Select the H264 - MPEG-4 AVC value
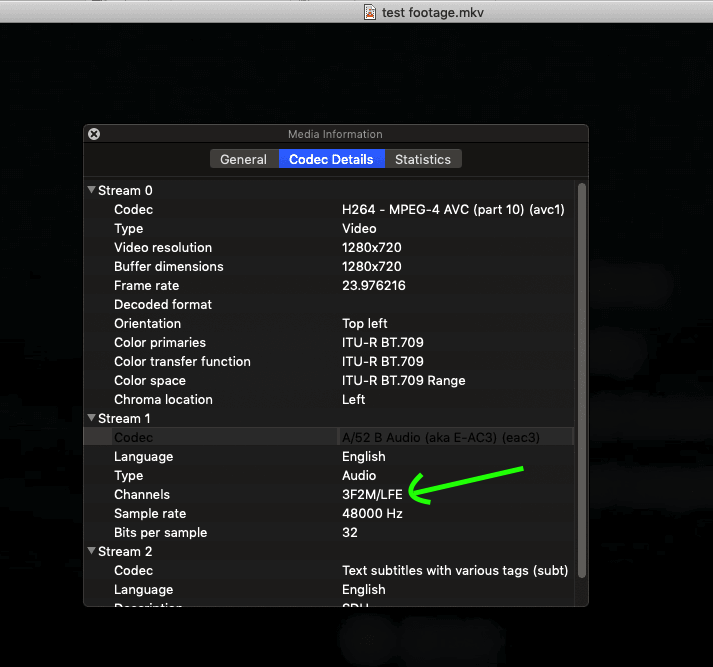Image resolution: width=713 pixels, height=667 pixels. pos(453,210)
